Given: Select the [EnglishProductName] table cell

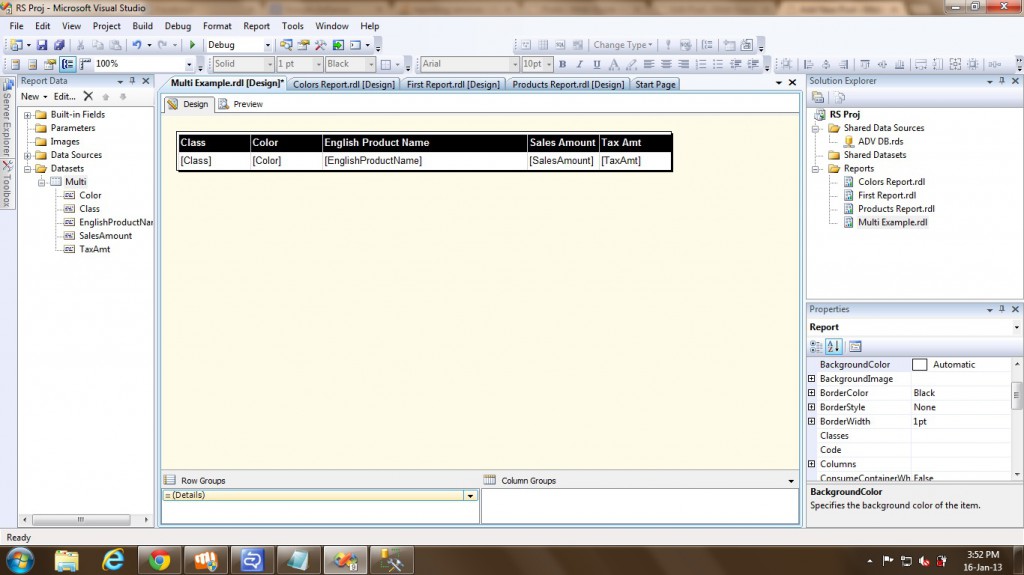Looking at the screenshot, I should point(424,160).
